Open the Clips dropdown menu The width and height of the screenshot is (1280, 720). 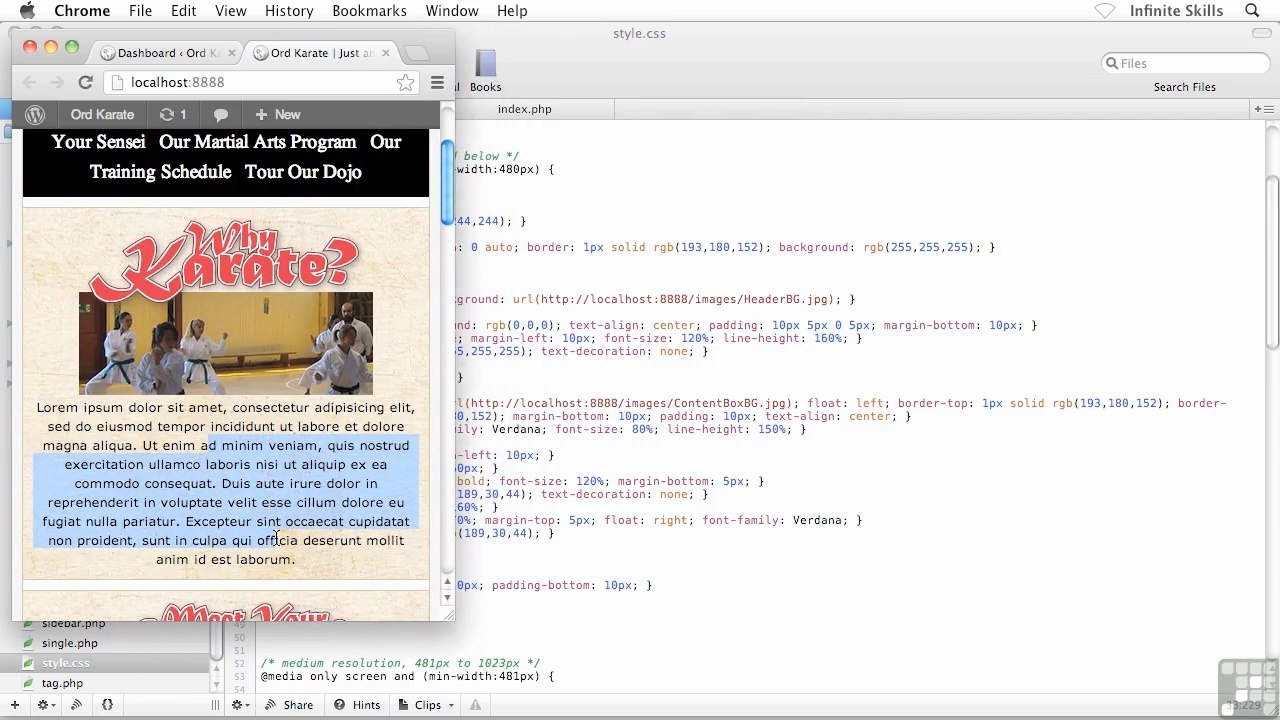[x=428, y=705]
